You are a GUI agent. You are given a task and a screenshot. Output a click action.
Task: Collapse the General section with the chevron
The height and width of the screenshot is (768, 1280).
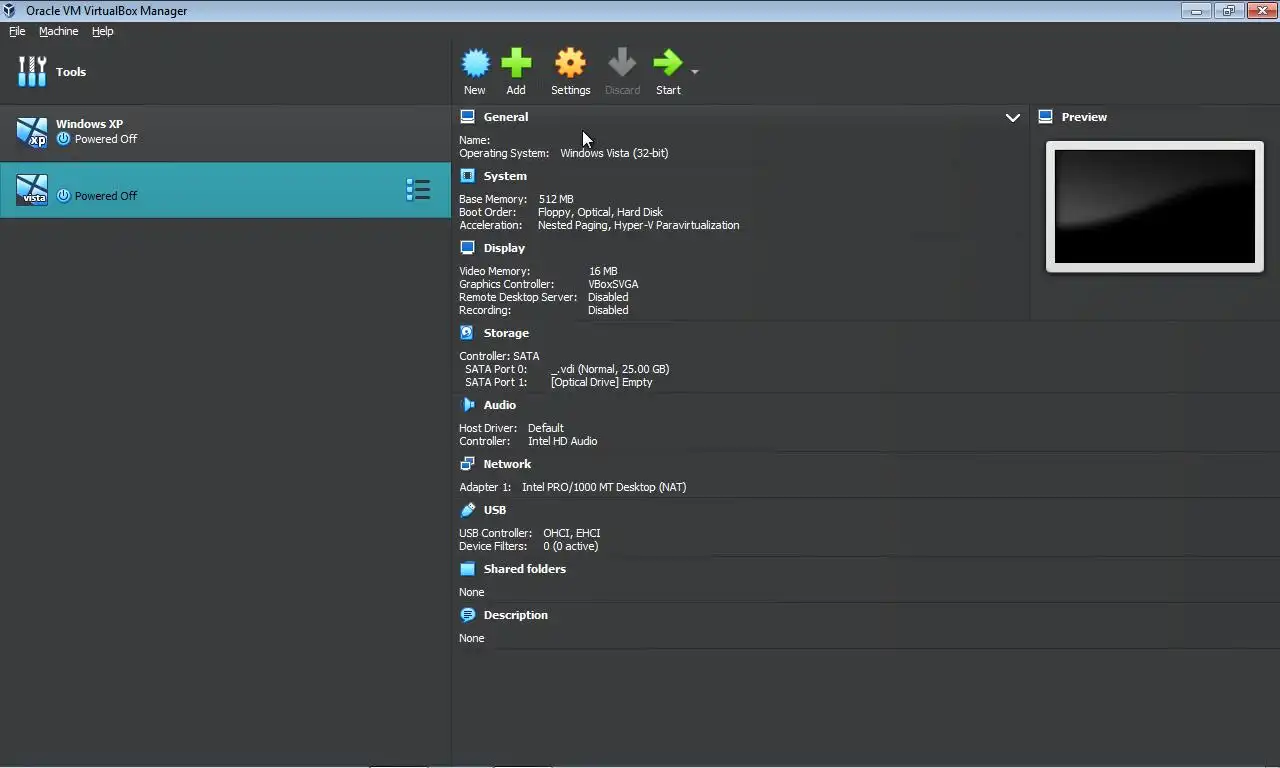click(x=1012, y=117)
